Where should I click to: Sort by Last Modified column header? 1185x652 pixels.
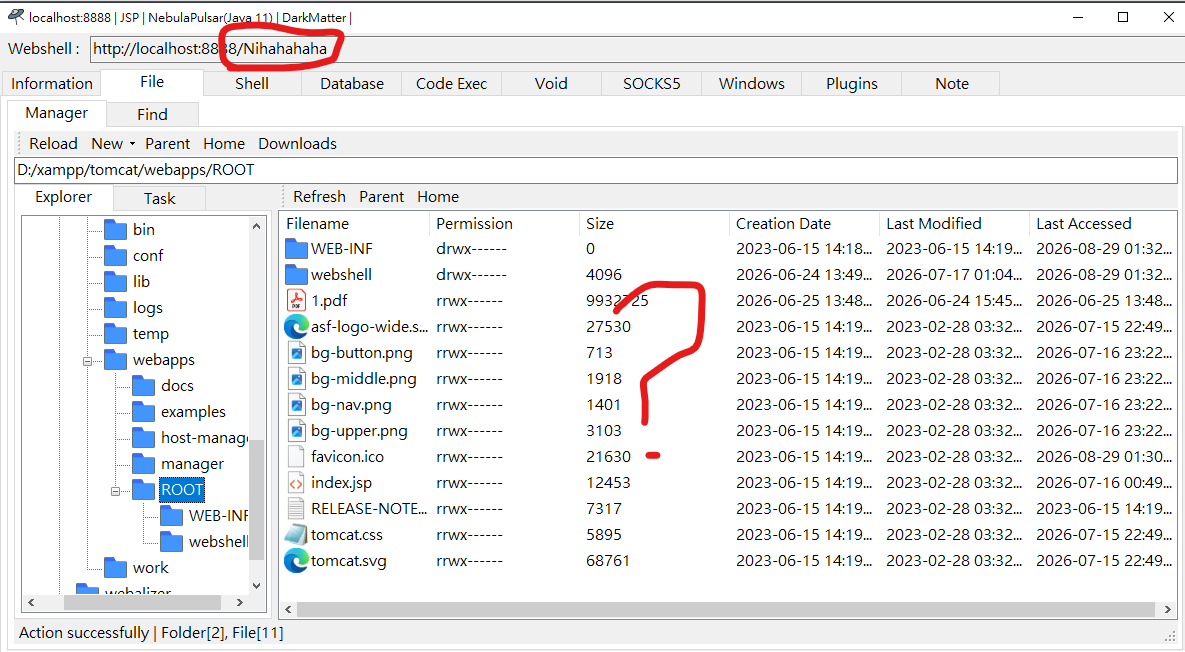click(954, 224)
